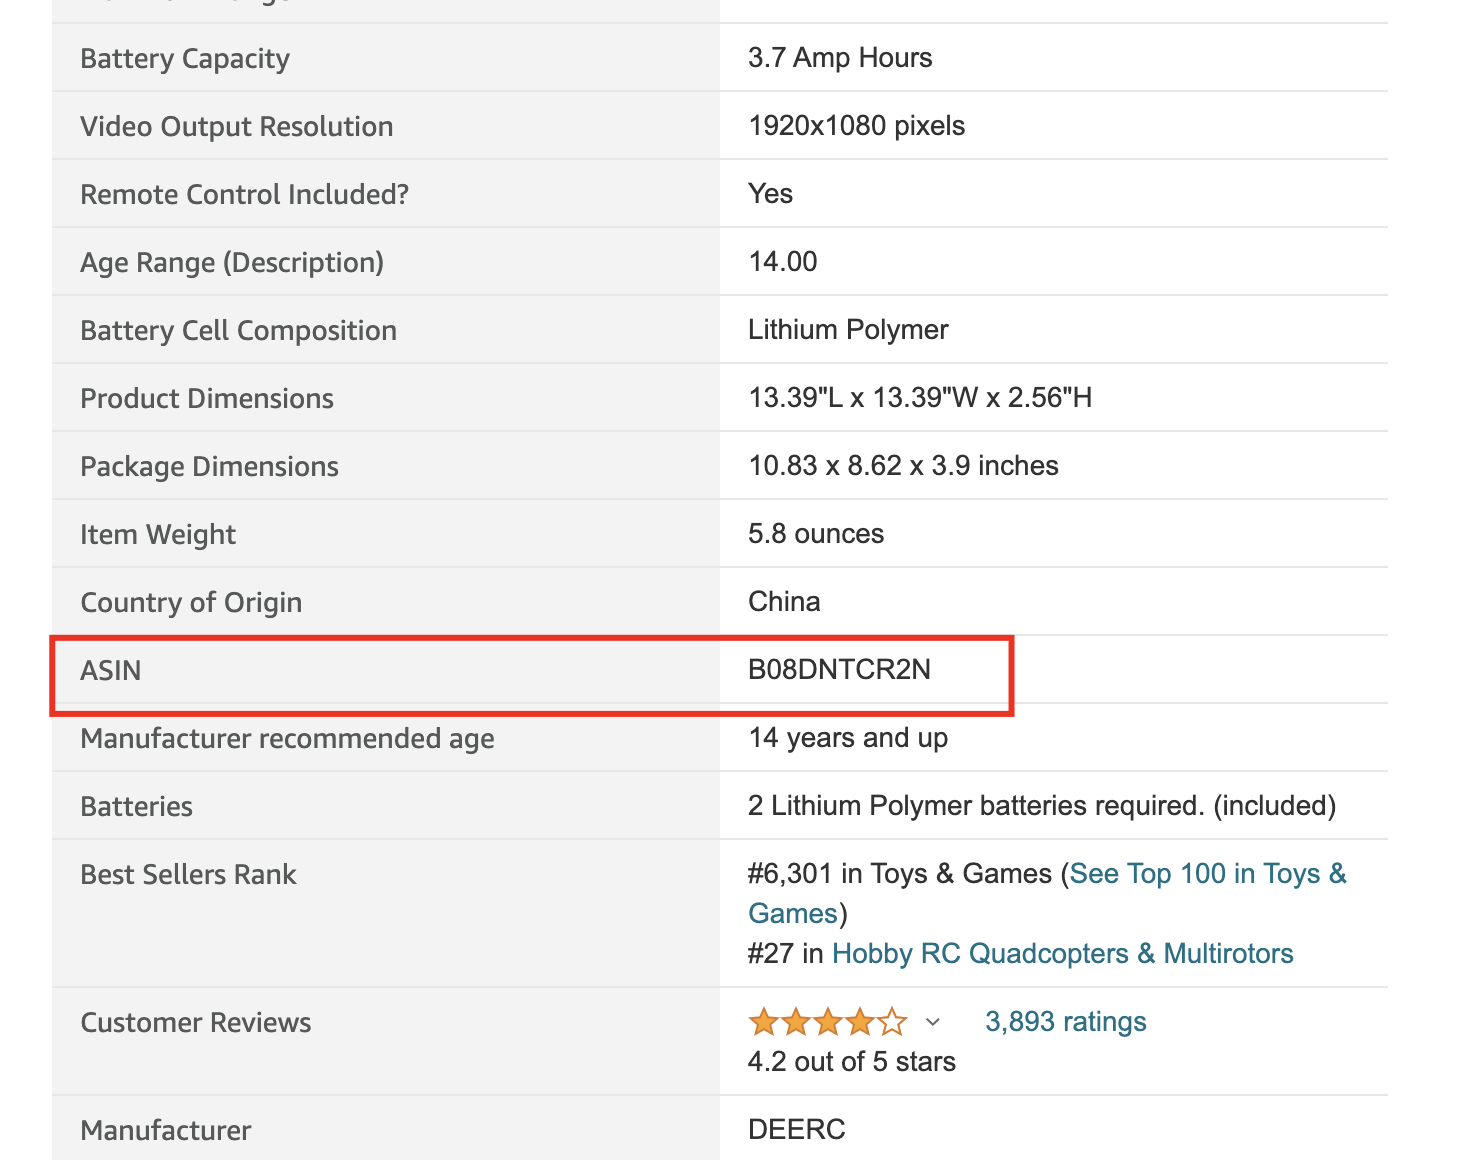Screen dimensions: 1458x1160
Task: Click the Best Sellers Rank label
Action: pyautogui.click(x=188, y=874)
